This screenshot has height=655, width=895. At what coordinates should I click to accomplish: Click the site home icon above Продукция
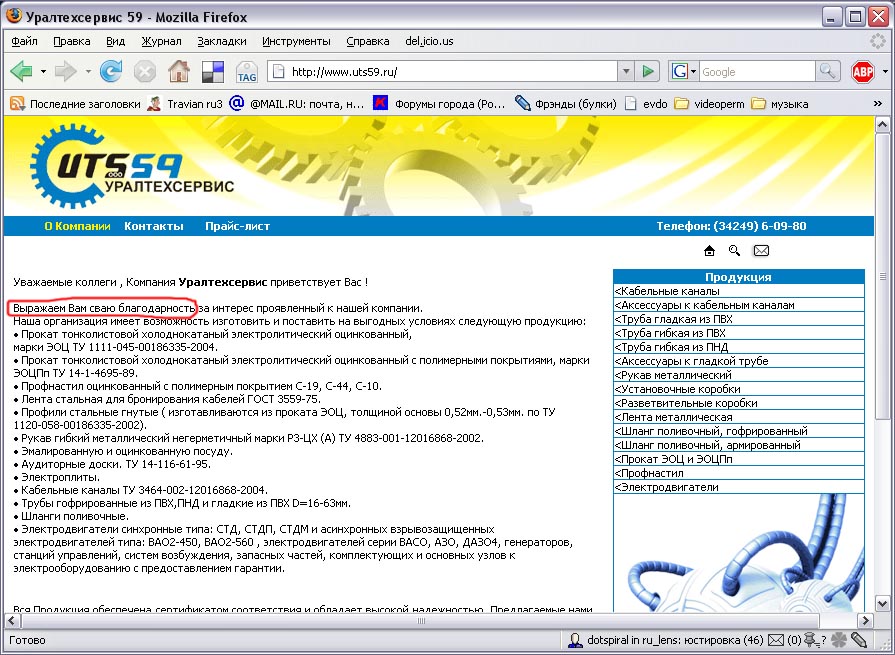(x=709, y=250)
